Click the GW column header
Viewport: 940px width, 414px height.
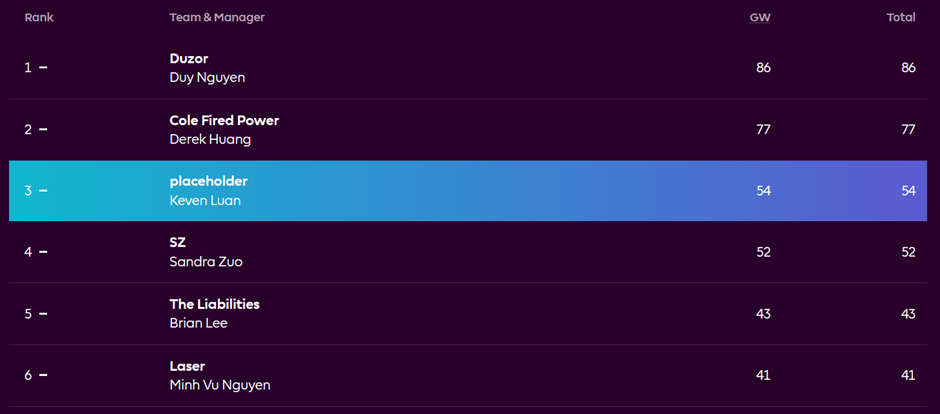tap(760, 18)
